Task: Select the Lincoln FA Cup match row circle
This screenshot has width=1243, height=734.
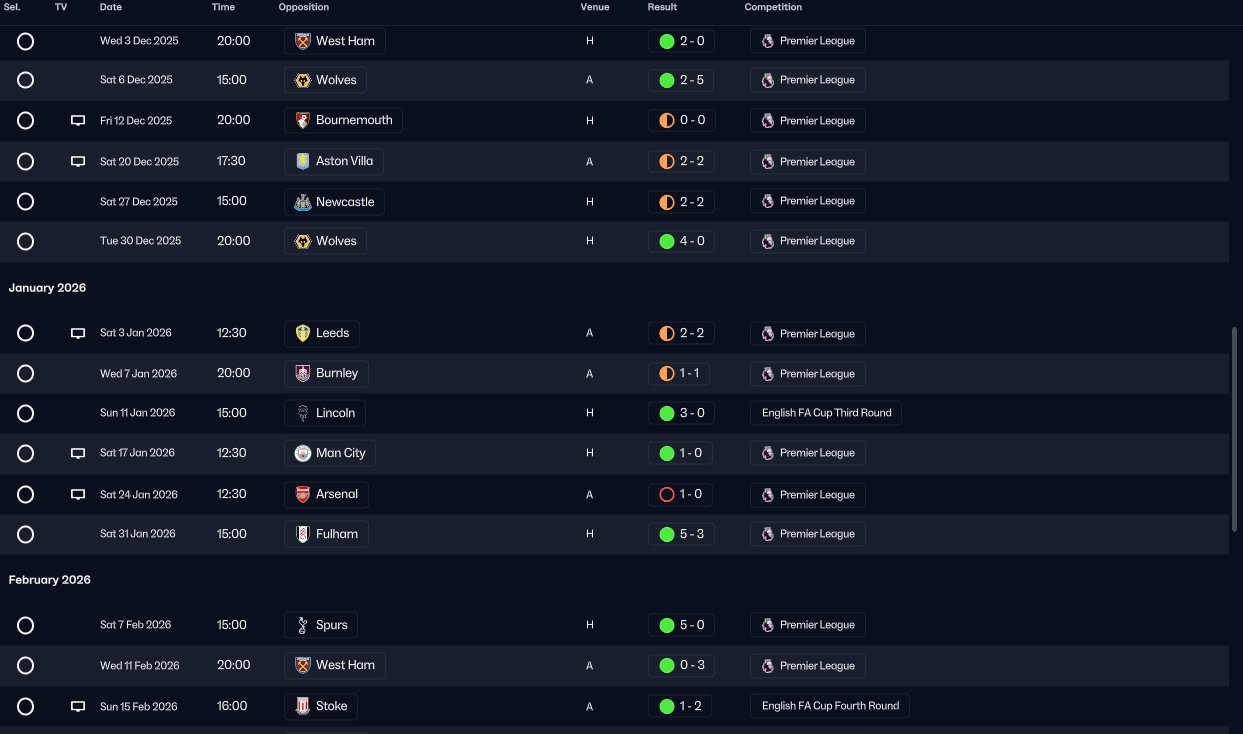Action: [26, 413]
